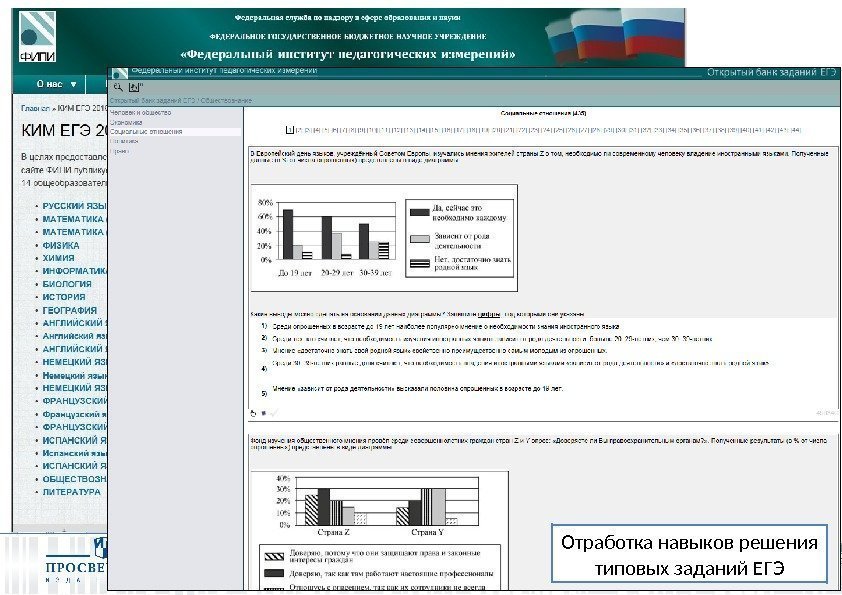
Task: Go to page 8 in the task pagination
Action: point(350,130)
